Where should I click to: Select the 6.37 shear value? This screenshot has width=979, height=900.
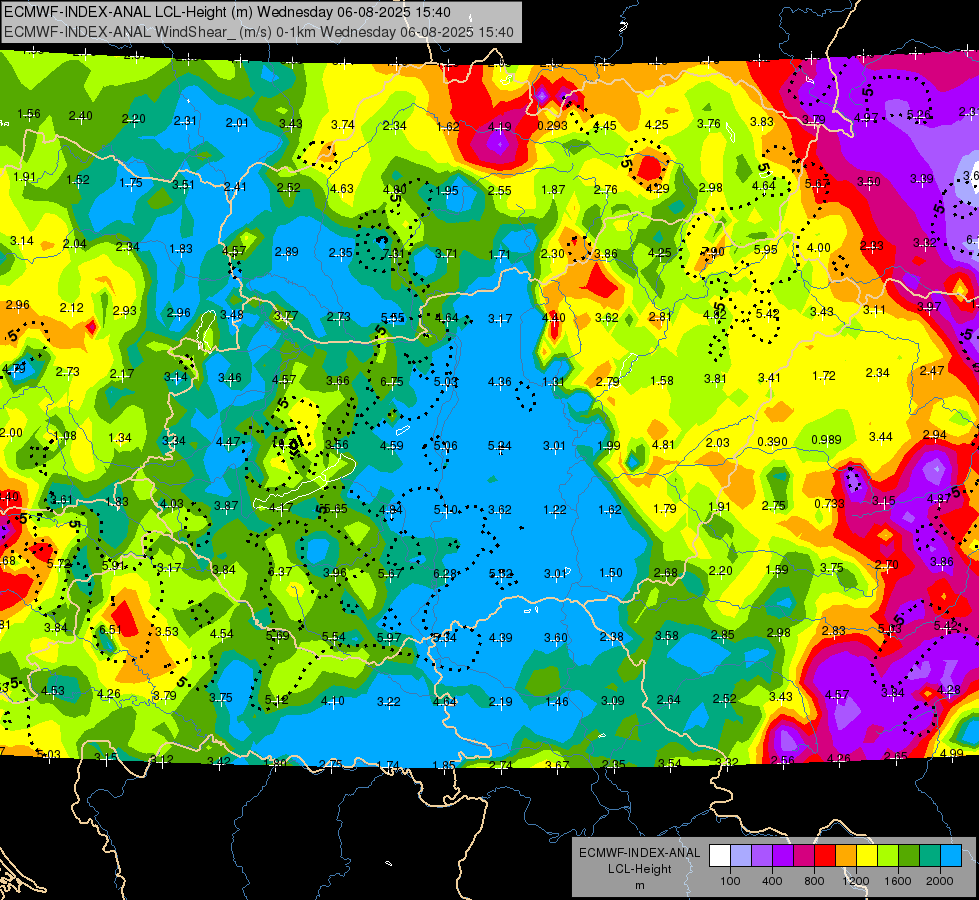coord(280,571)
